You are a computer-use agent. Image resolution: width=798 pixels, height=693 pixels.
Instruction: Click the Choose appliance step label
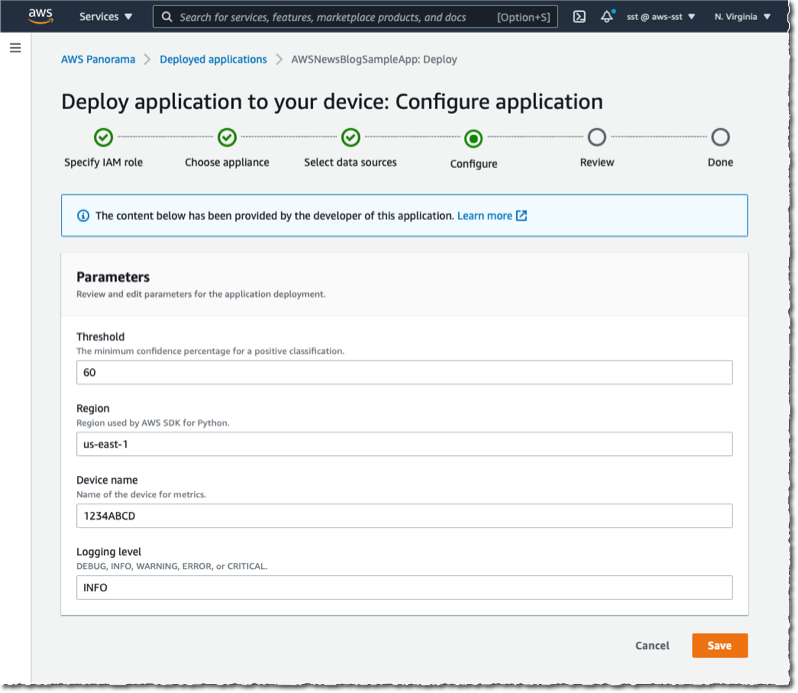click(x=227, y=162)
